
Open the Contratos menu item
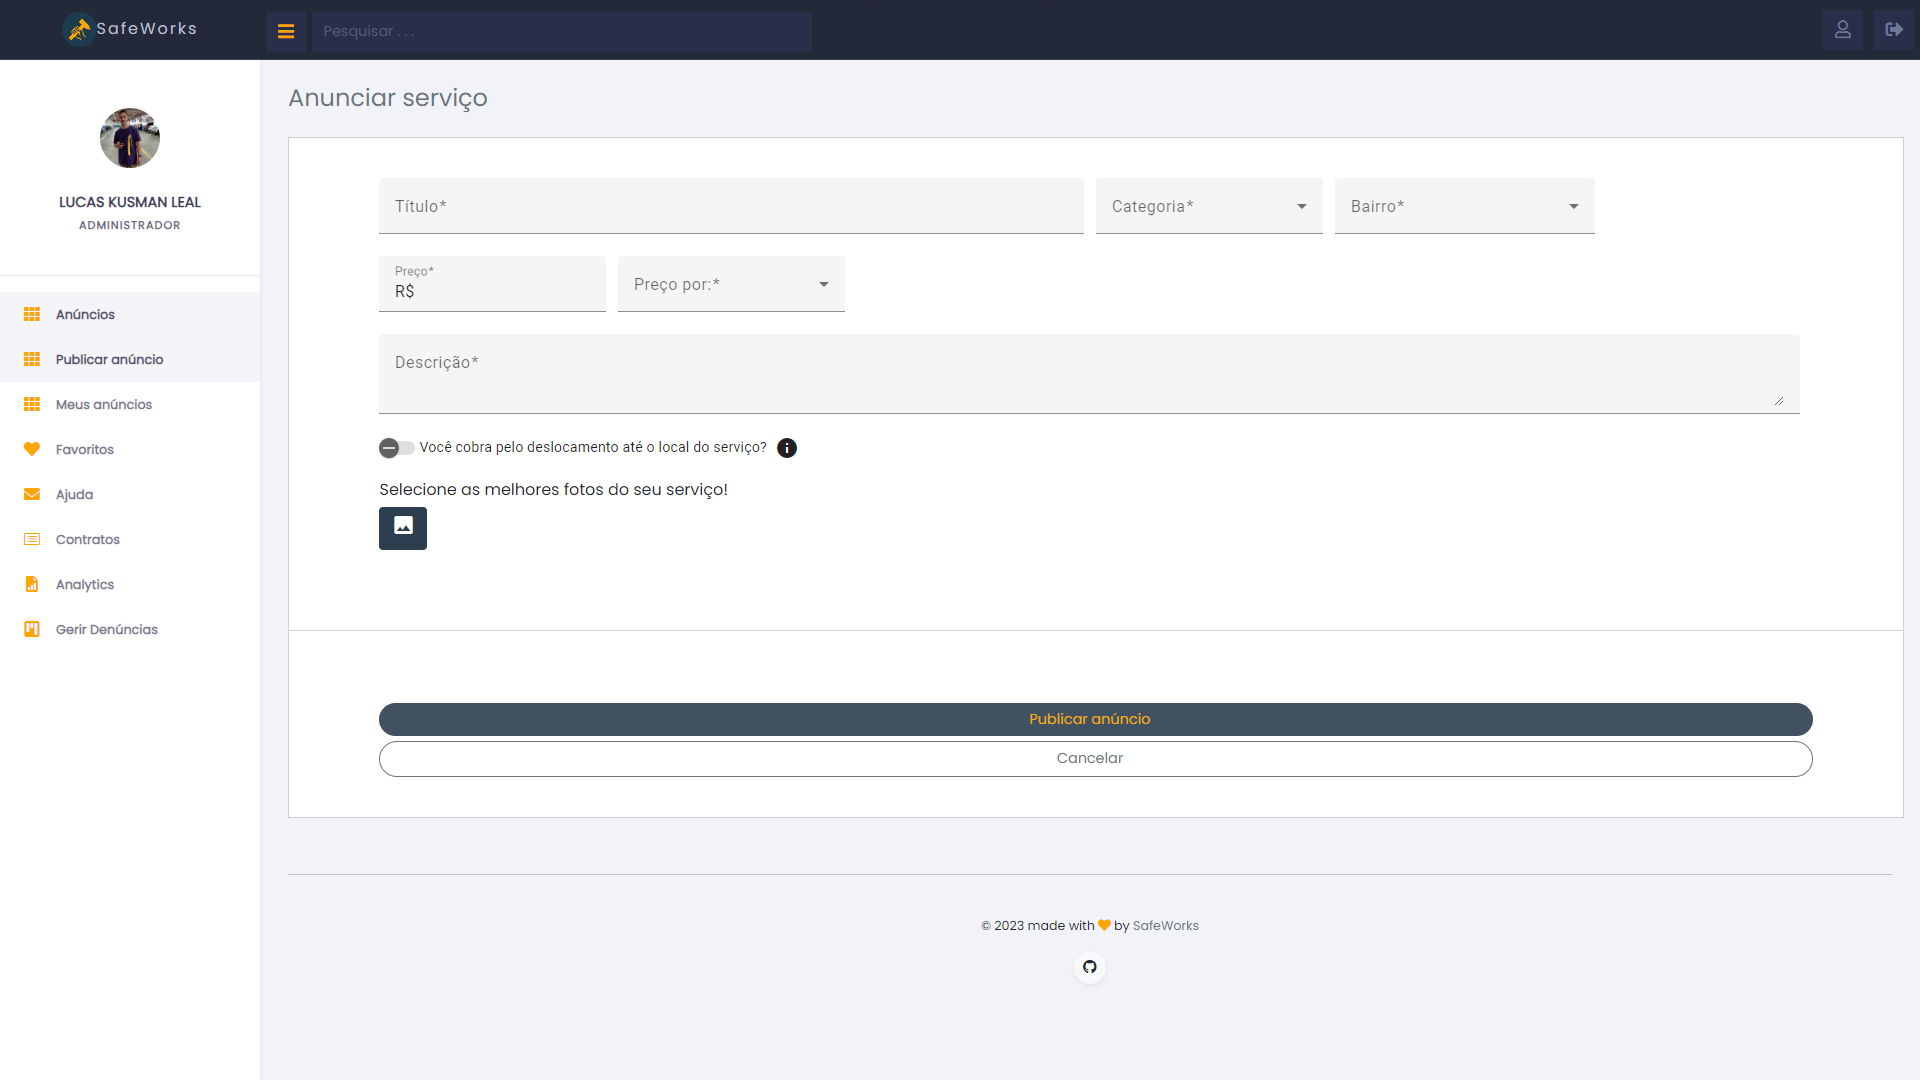[x=88, y=540]
